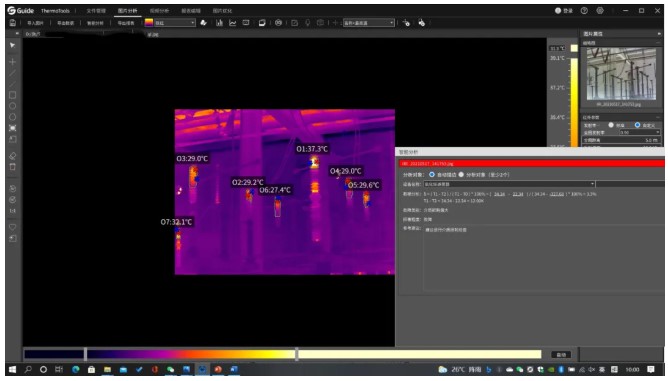The height and width of the screenshot is (381, 668).
Task: Select the rectangle region tool
Action: [x=12, y=95]
